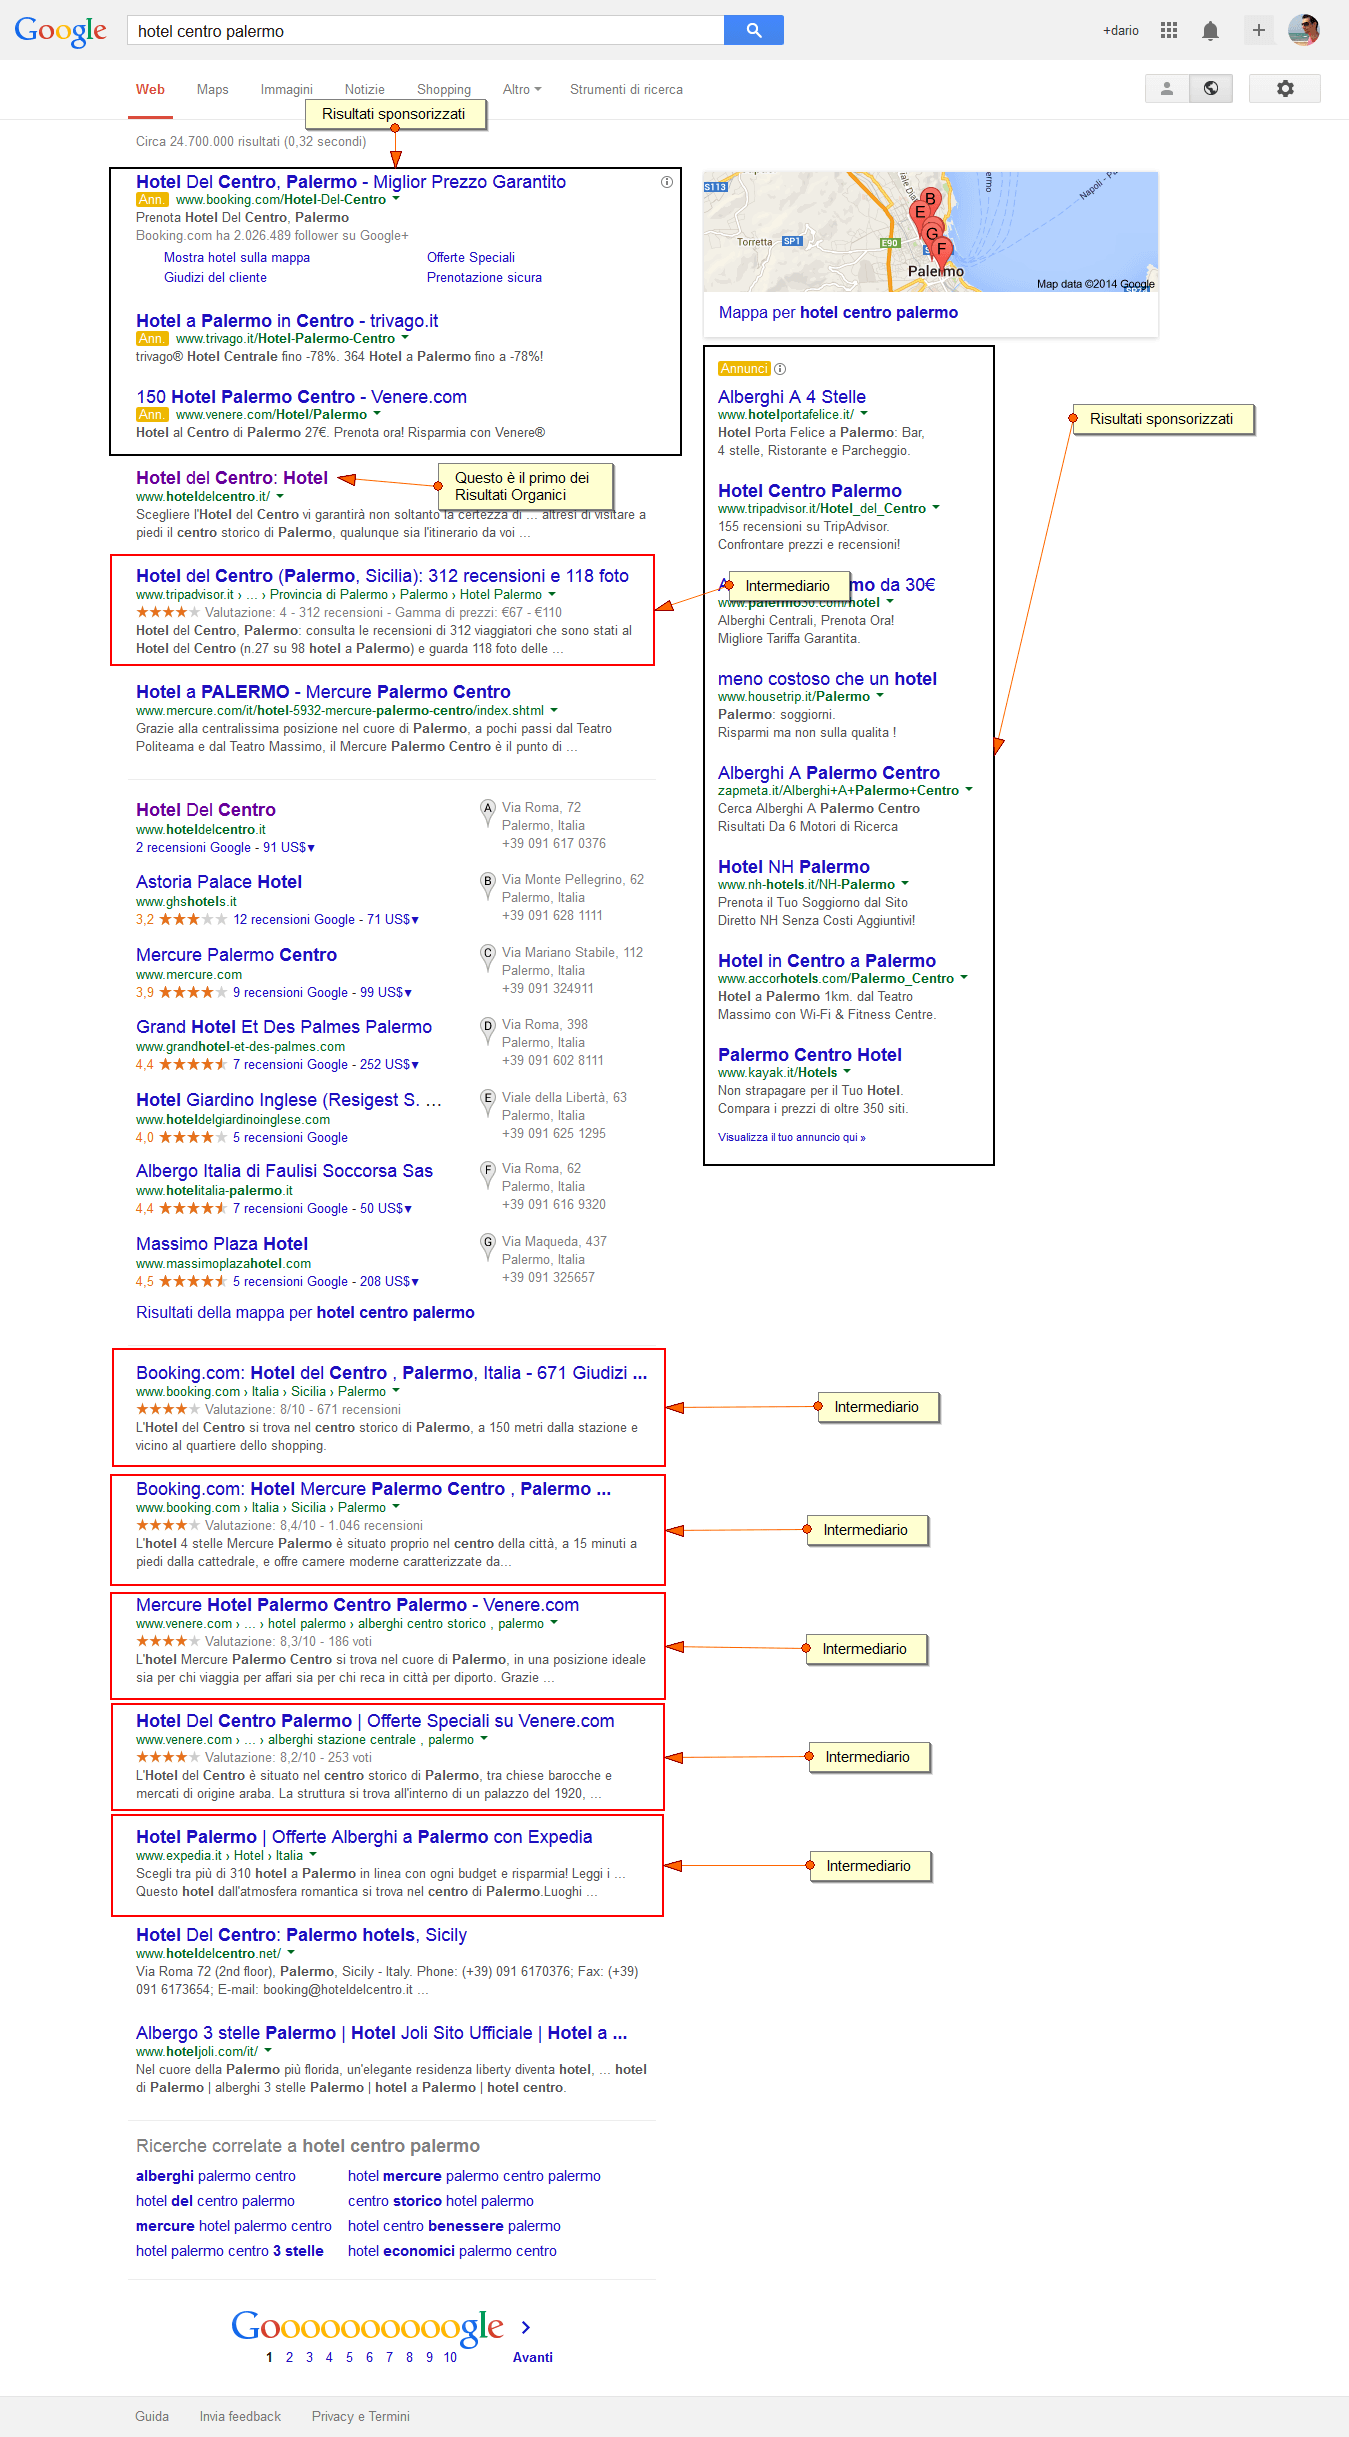Image resolution: width=1349 pixels, height=2437 pixels.
Task: Open Grand Hotel Et Des Palmes Palermo result
Action: 284,1027
